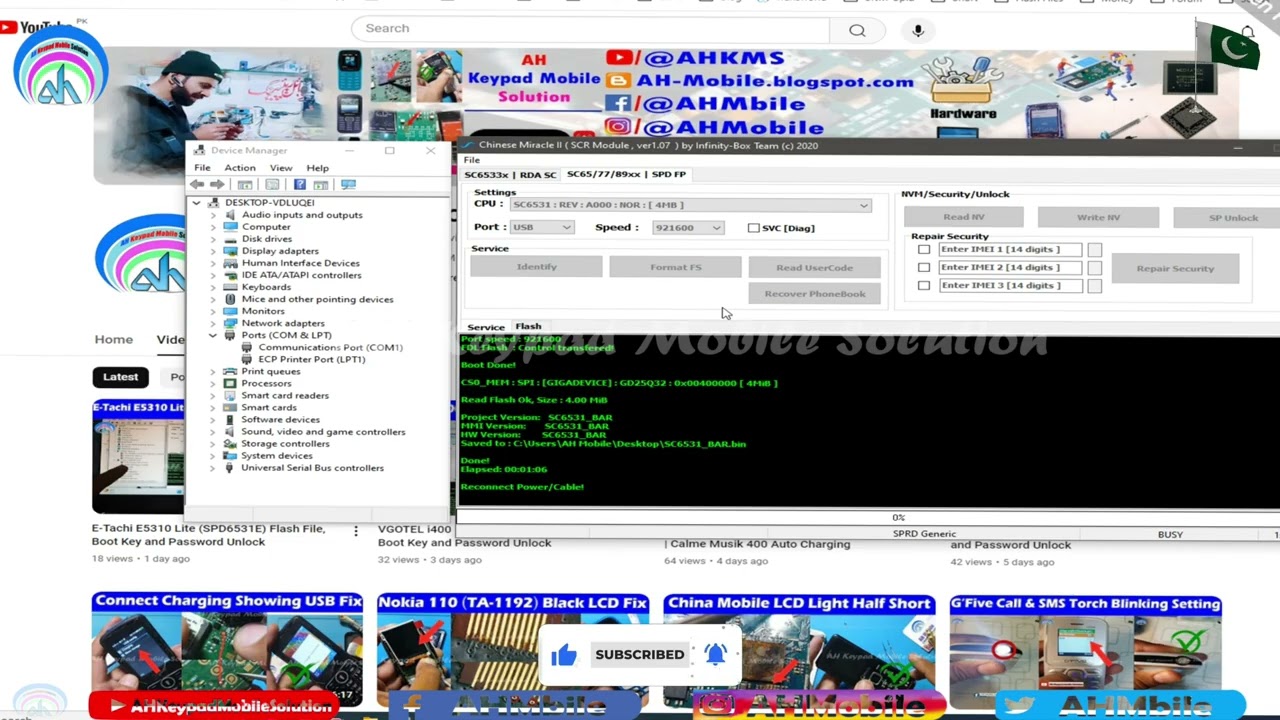Click the blue Help icon in Device Manager toolbar
Viewport: 1280px width, 720px height.
299,185
